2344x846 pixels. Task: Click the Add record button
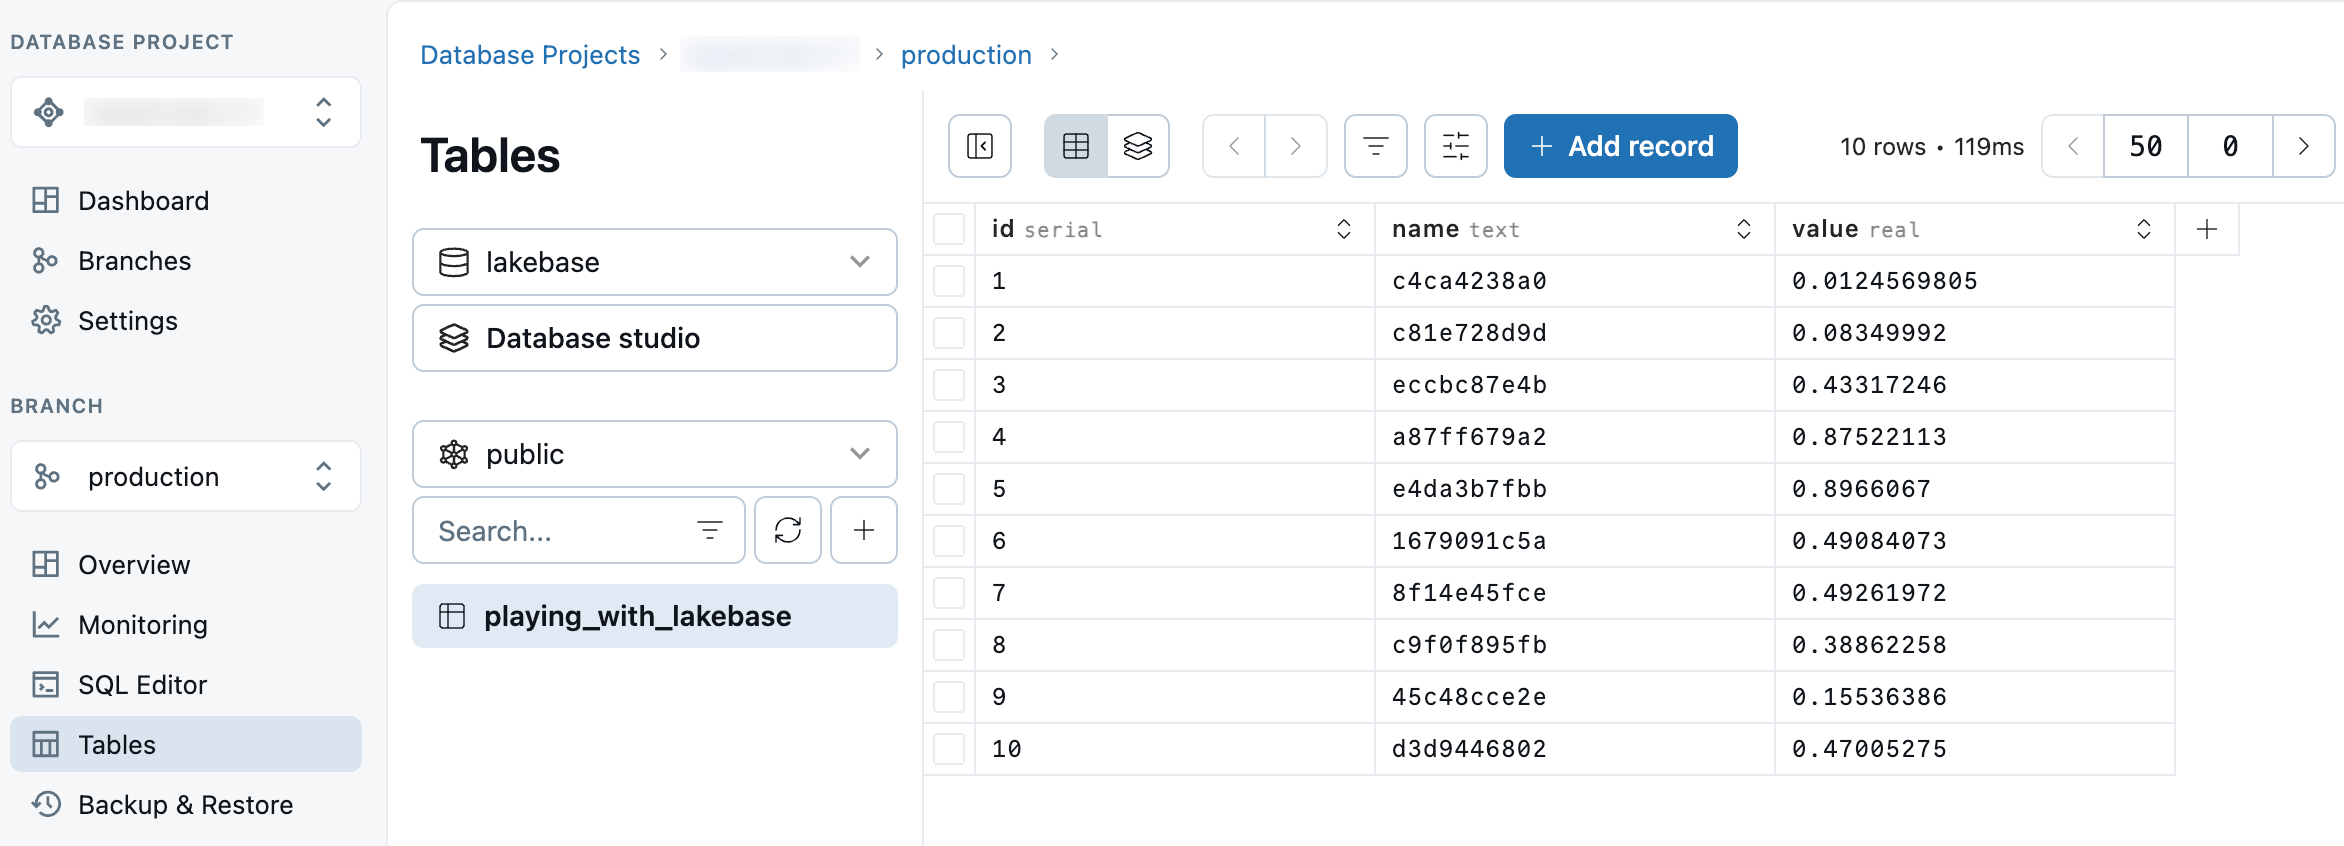pos(1620,146)
